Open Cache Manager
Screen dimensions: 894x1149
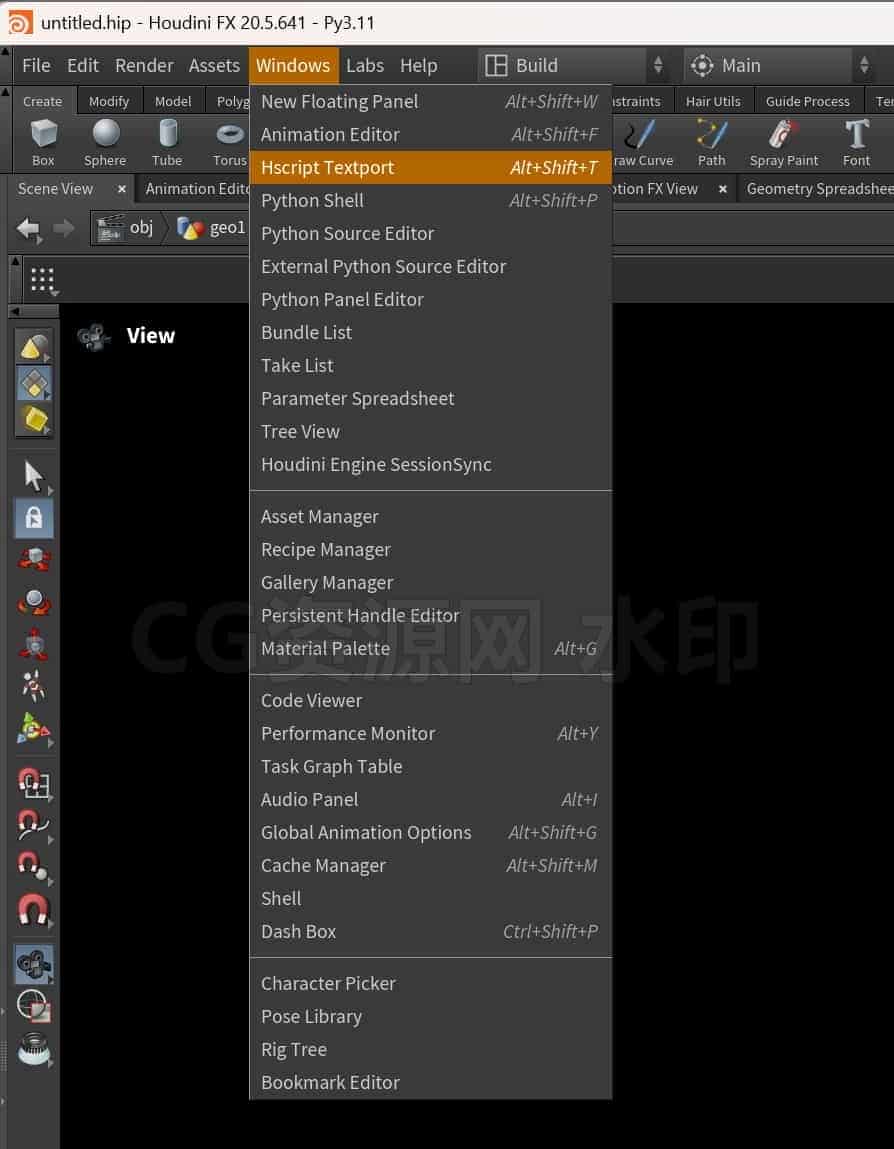click(431, 865)
